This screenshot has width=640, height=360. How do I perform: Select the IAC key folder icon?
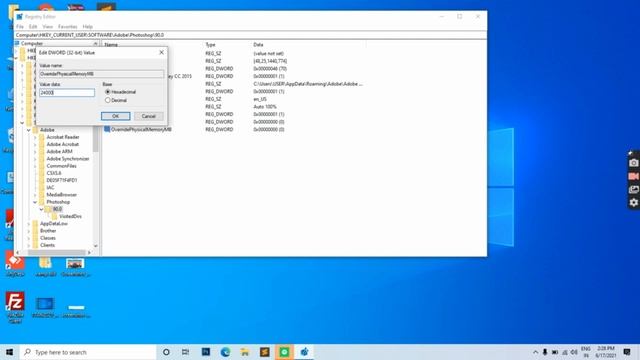42,188
